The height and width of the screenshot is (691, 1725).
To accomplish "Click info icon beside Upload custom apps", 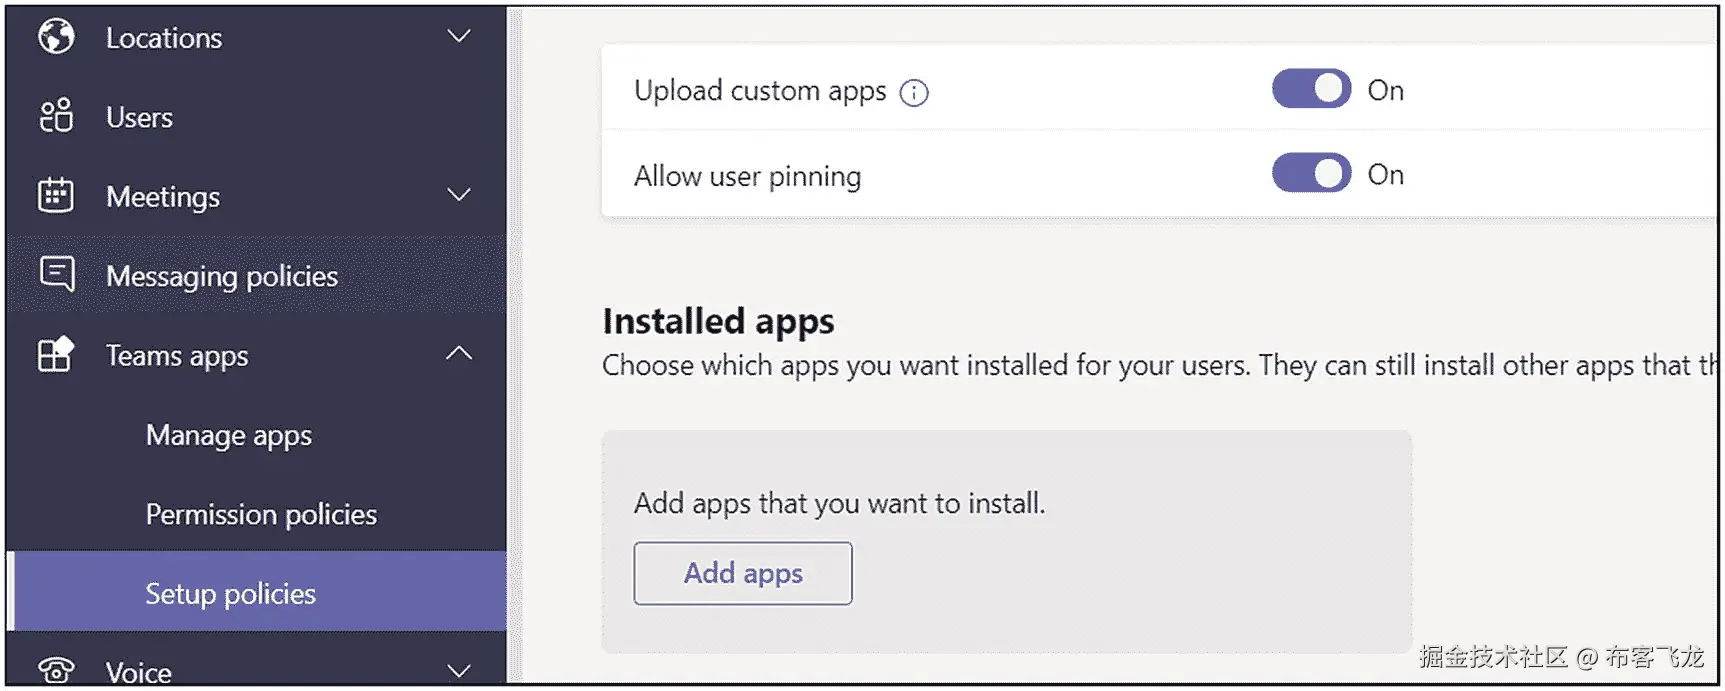I will [914, 93].
